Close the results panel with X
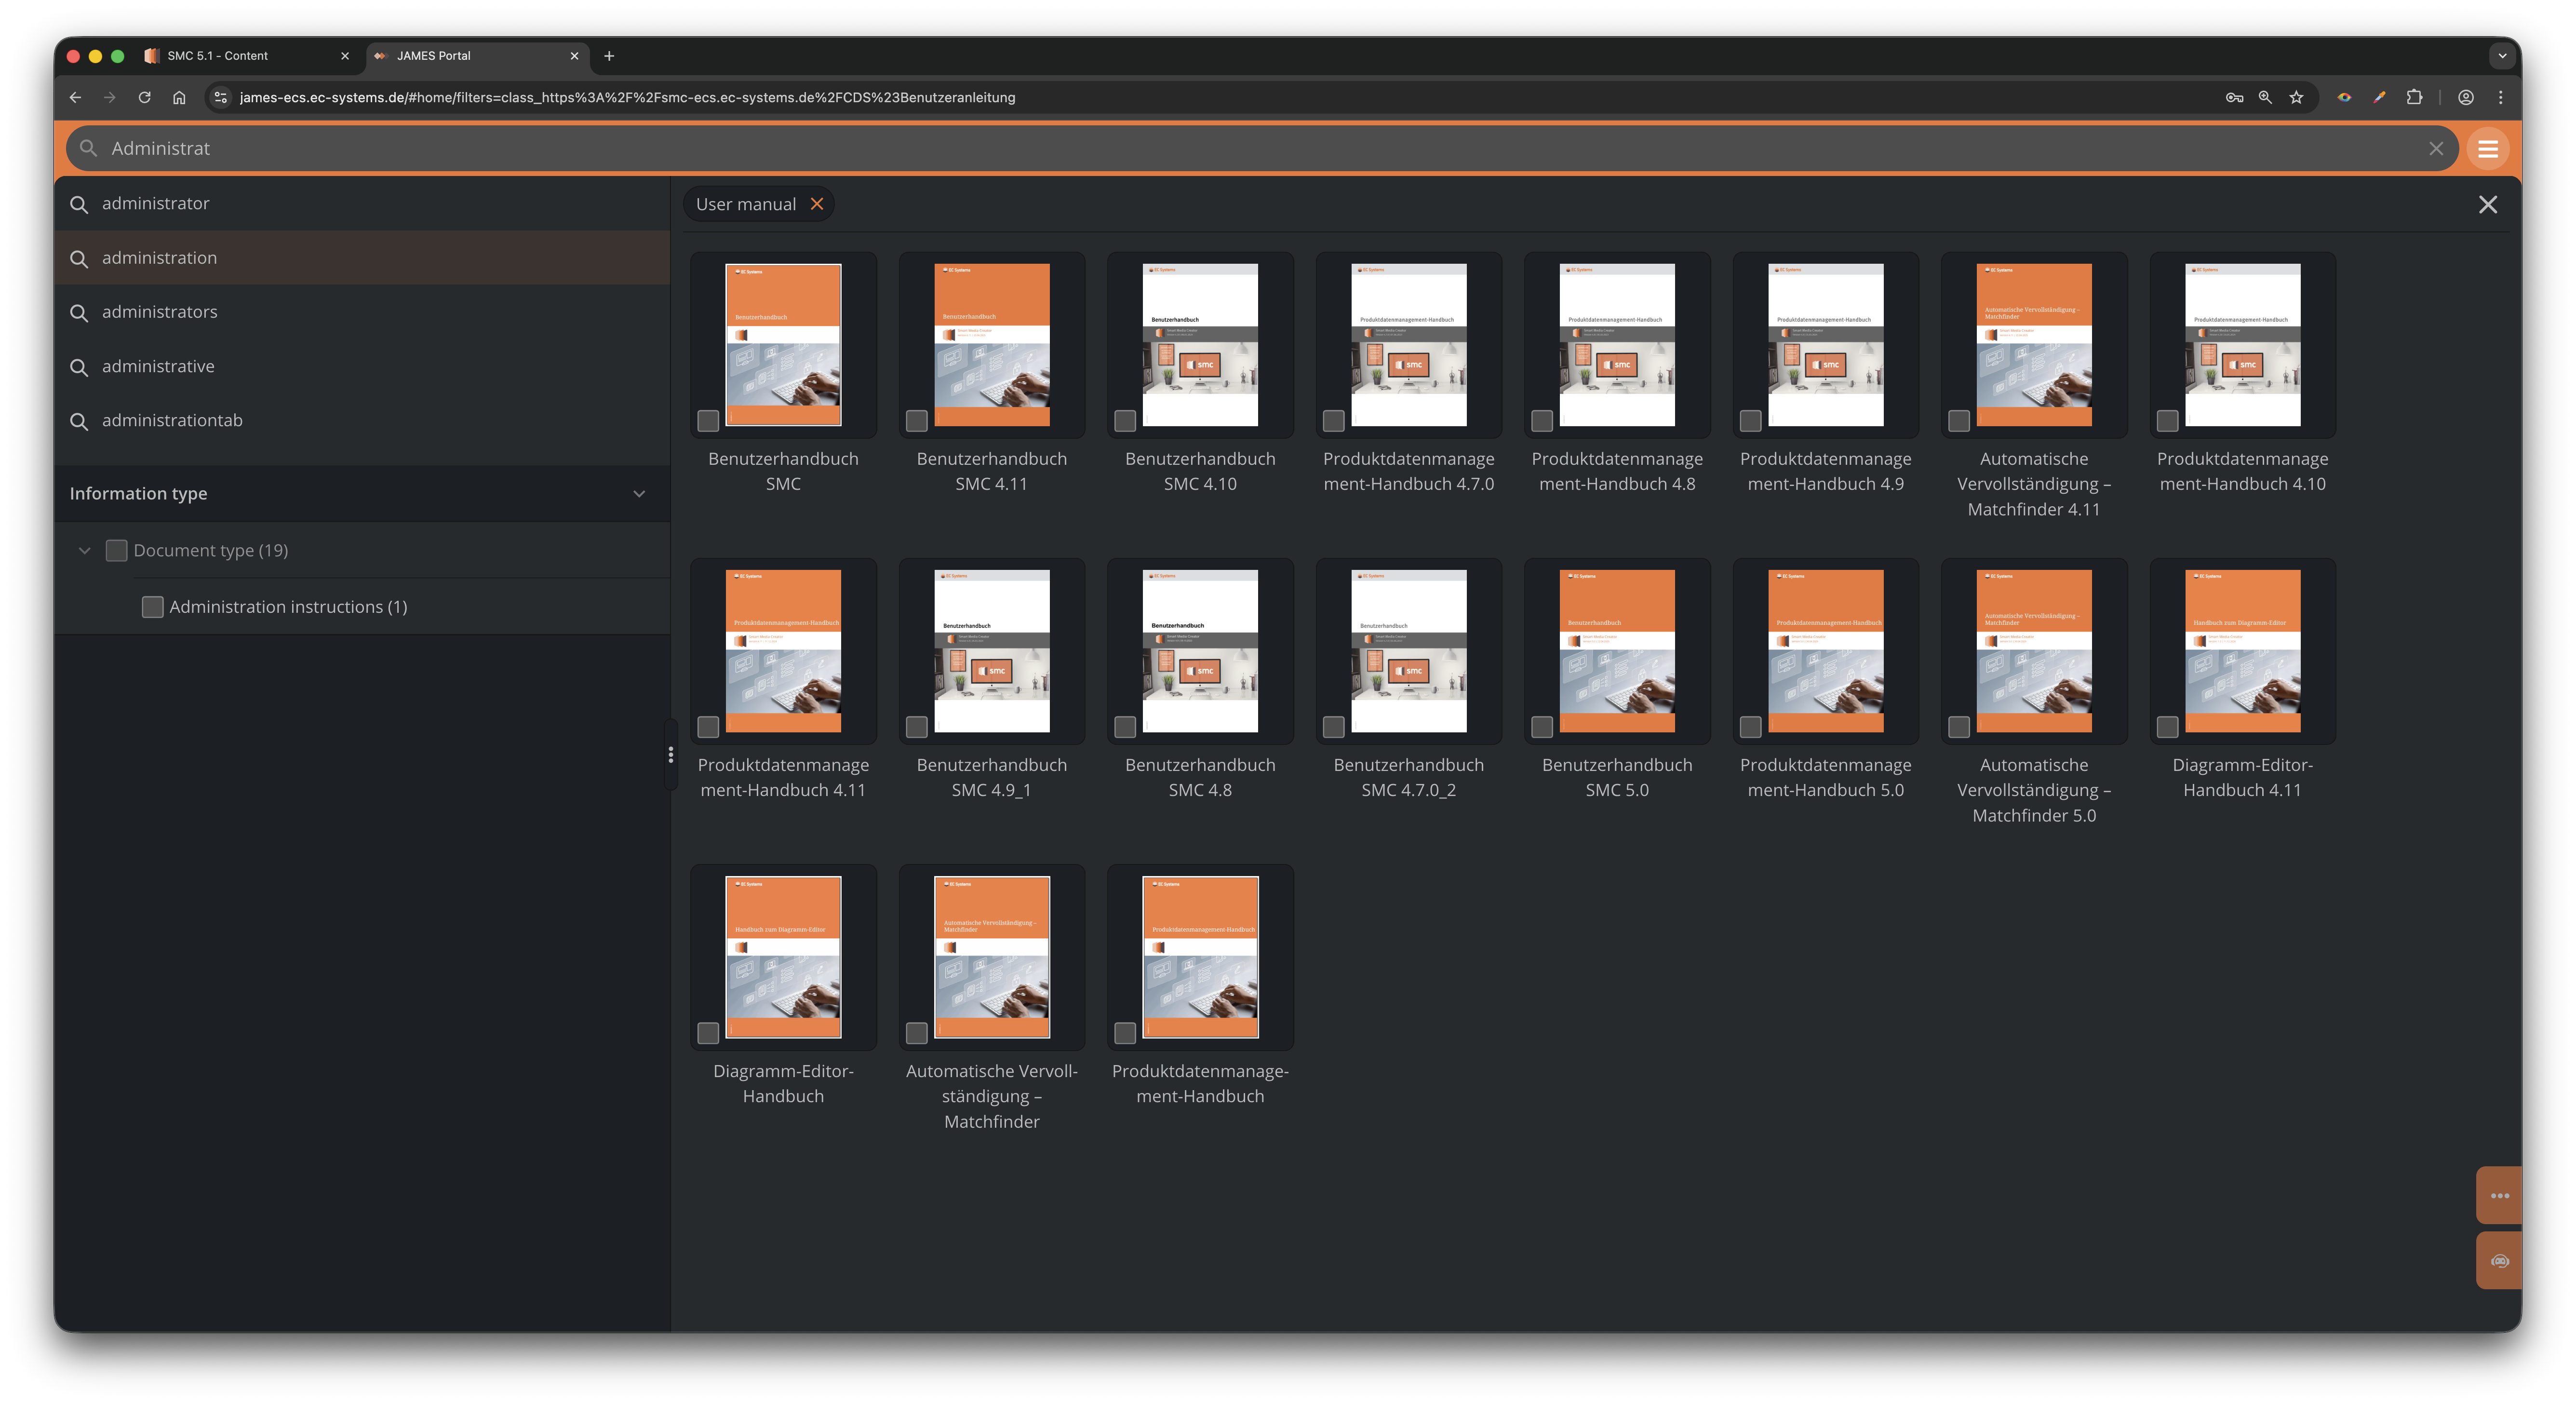 2487,205
